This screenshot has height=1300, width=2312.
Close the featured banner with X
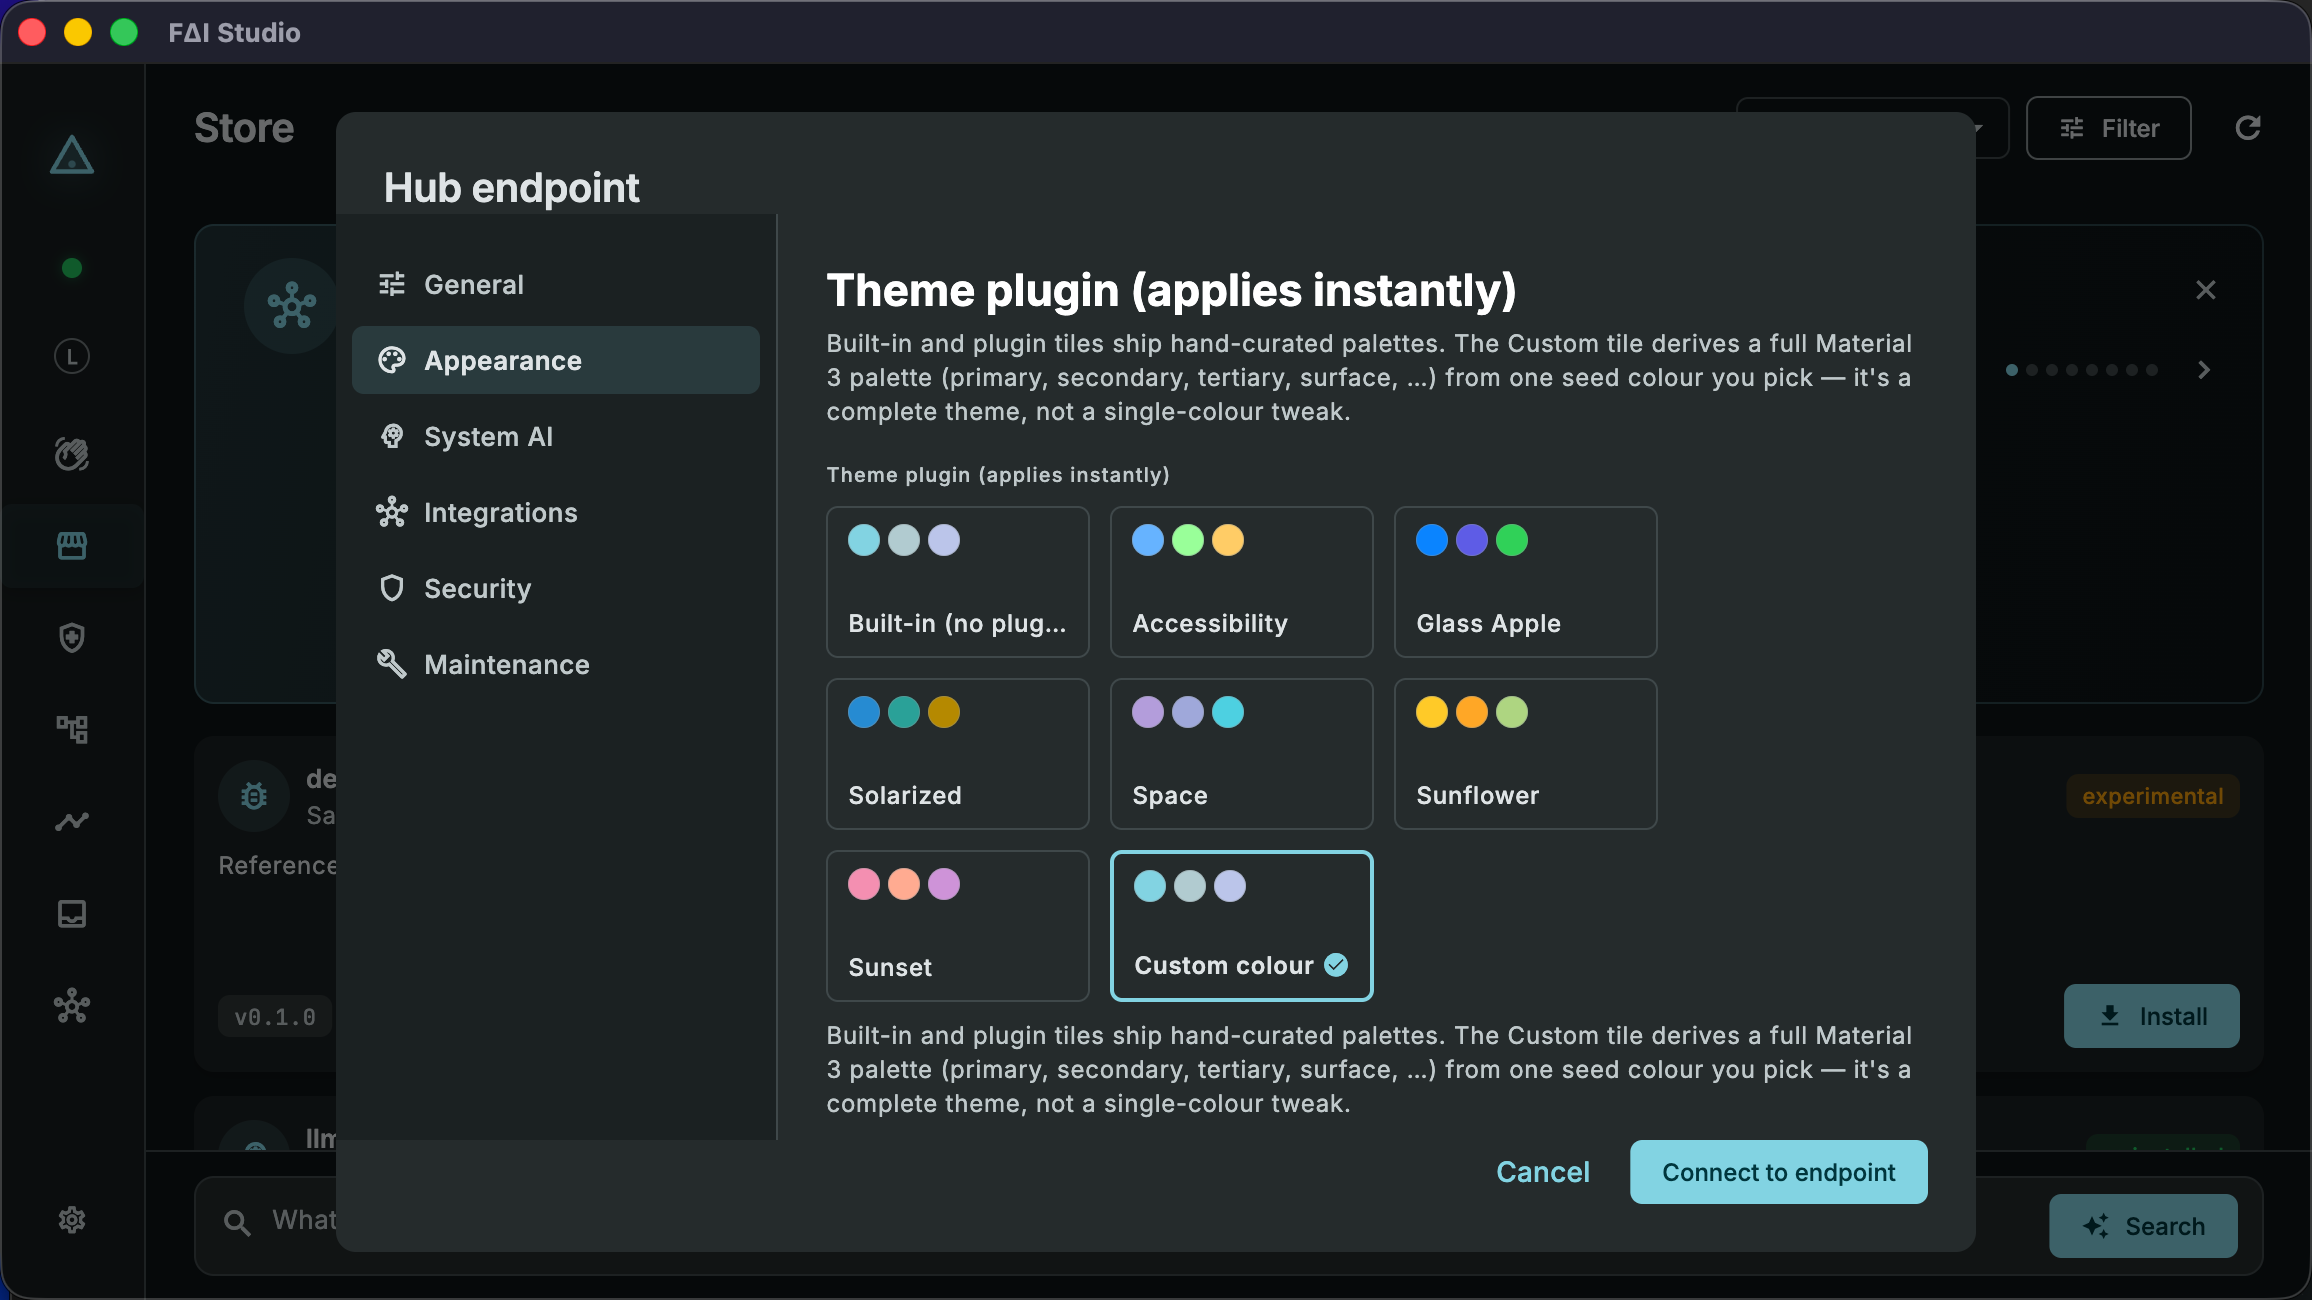pos(2205,290)
